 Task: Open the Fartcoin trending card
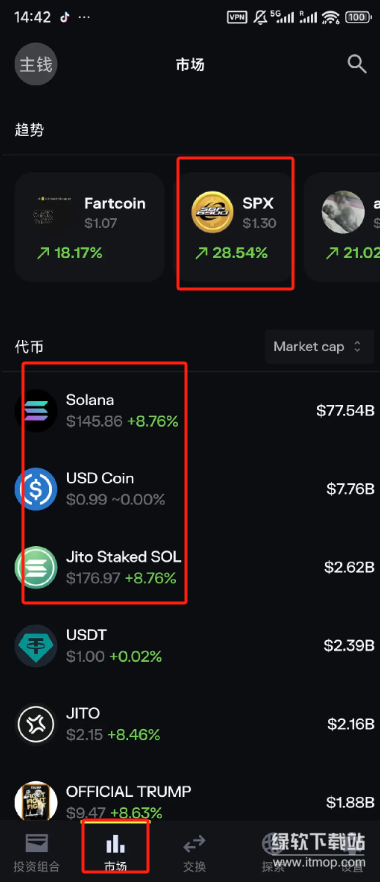pos(89,227)
